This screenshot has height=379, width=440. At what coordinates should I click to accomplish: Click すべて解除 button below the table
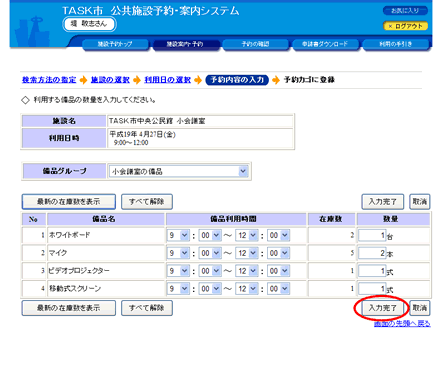pyautogui.click(x=147, y=308)
